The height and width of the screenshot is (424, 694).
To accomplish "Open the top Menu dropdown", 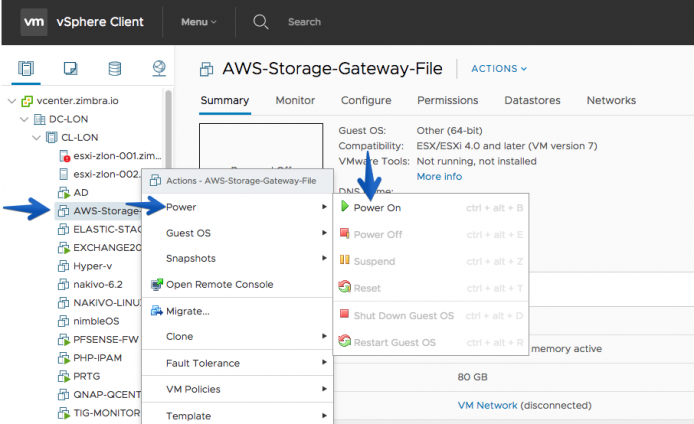I will [199, 22].
